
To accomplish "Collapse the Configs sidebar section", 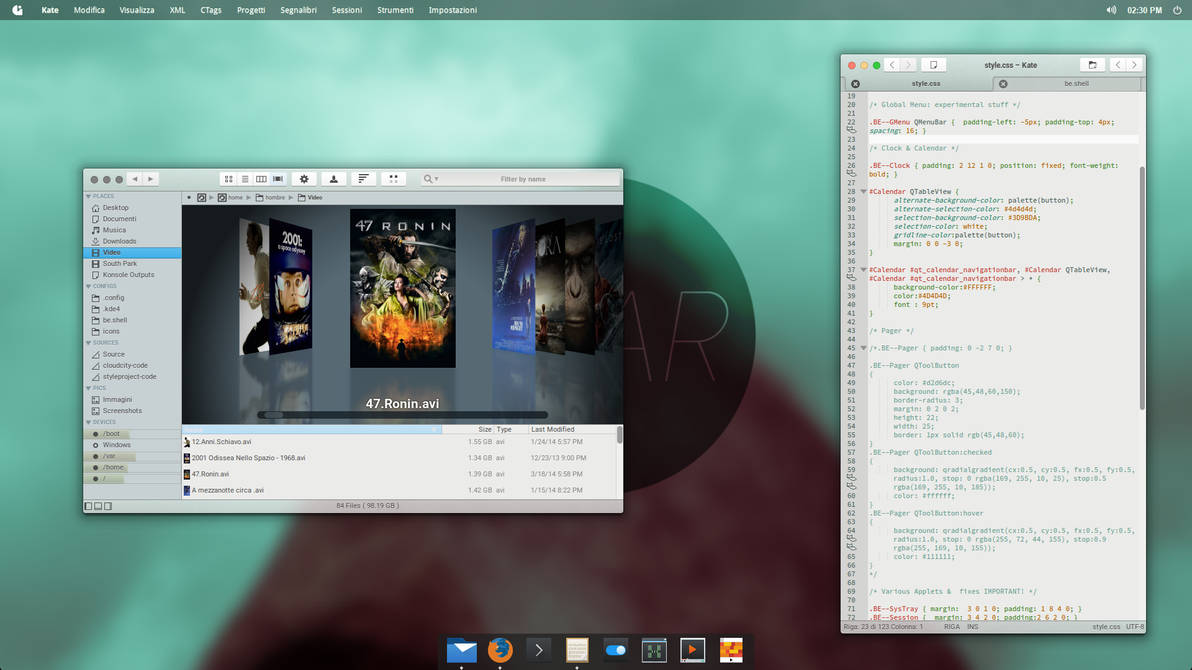I will (88, 287).
